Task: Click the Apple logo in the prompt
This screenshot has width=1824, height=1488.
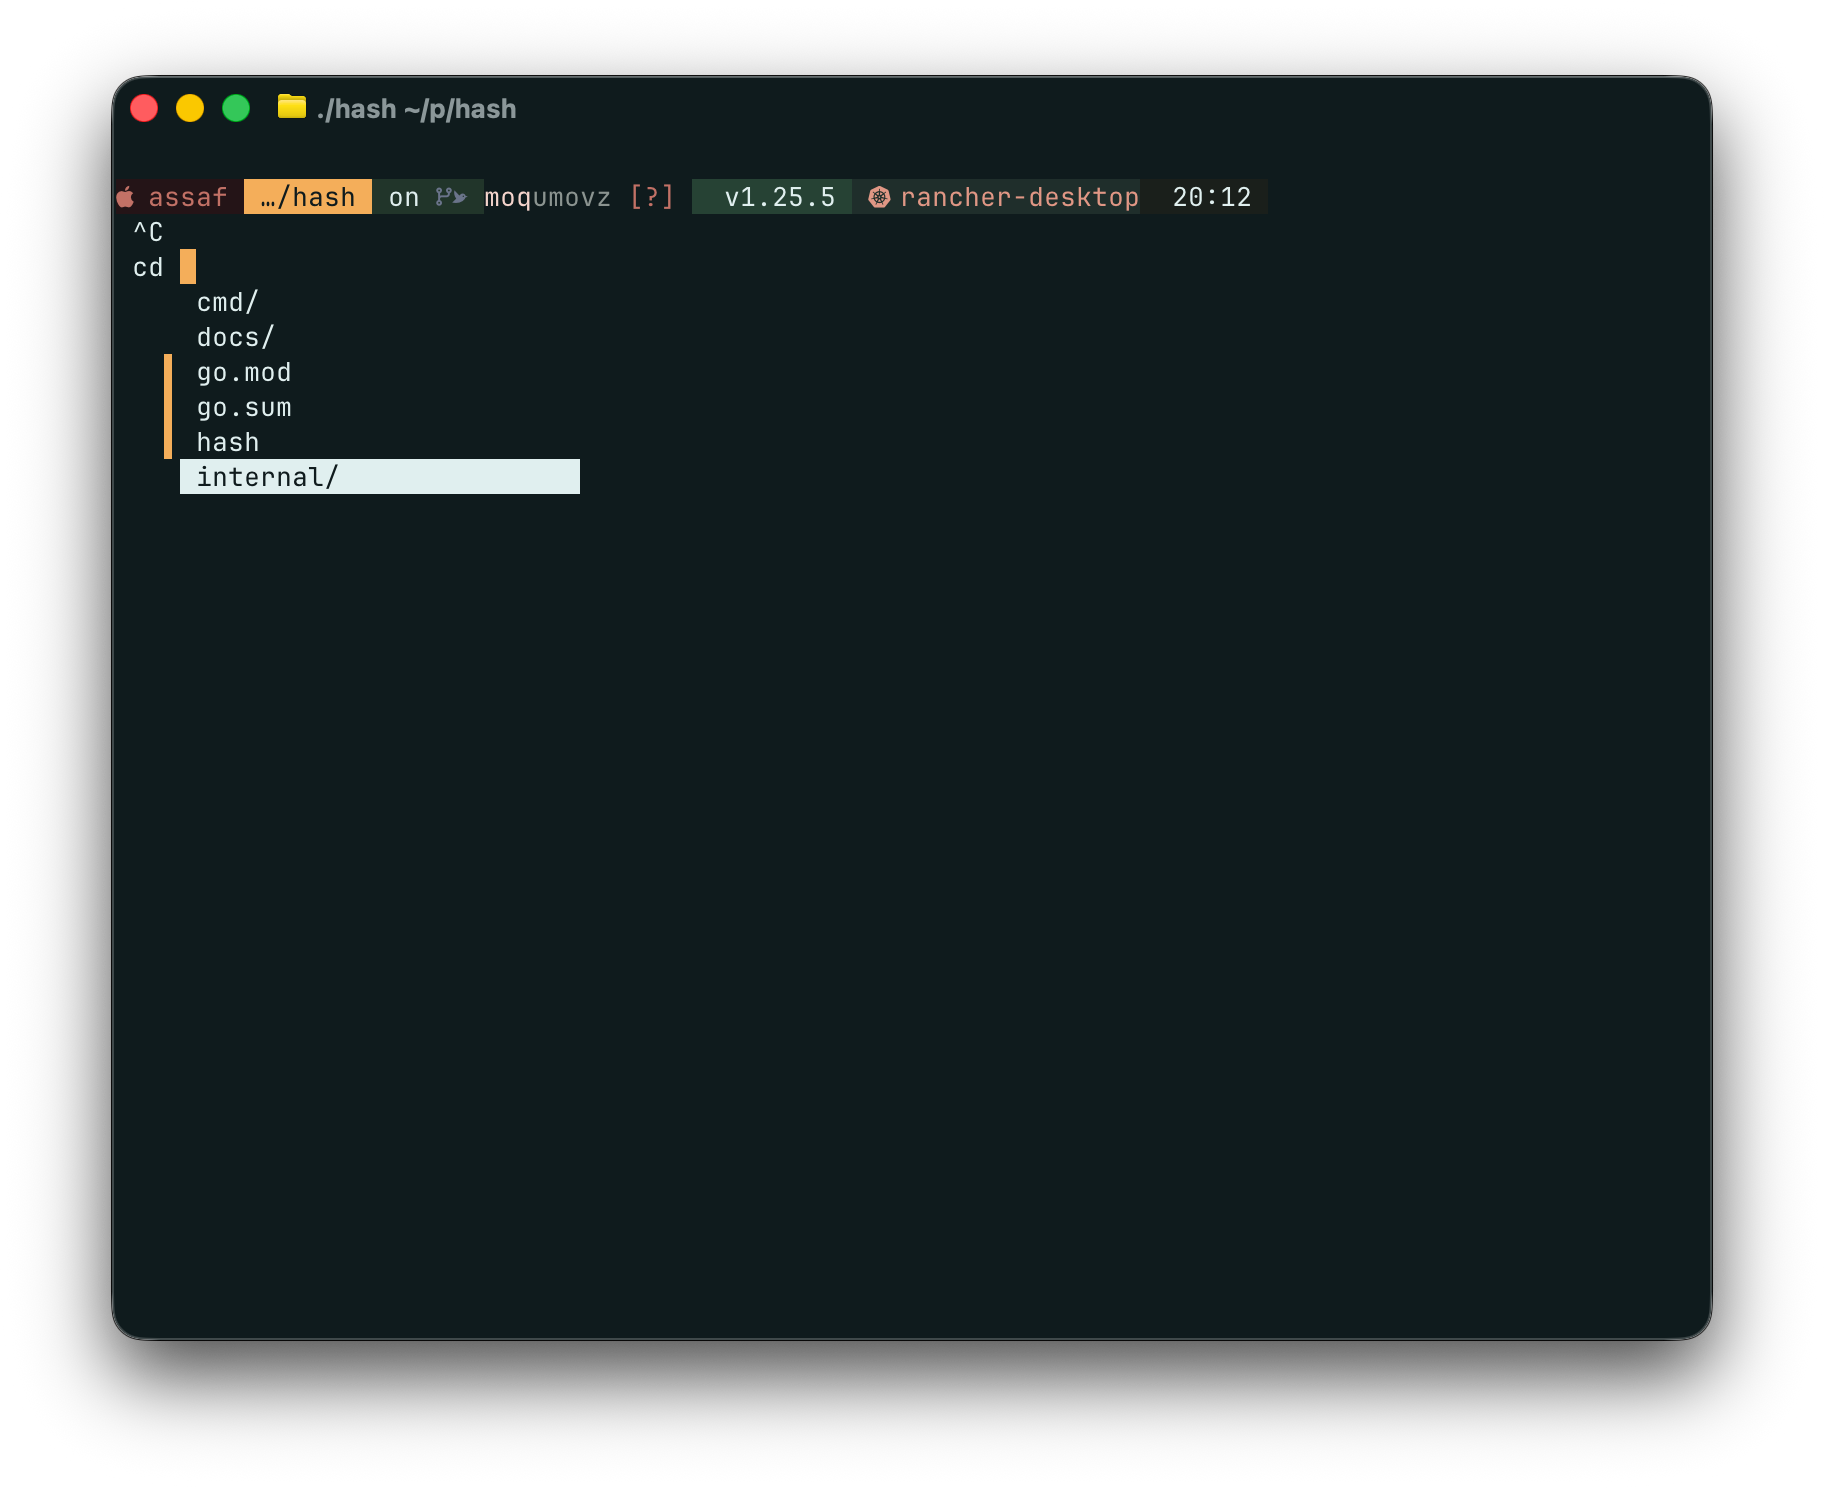Action: pos(127,197)
